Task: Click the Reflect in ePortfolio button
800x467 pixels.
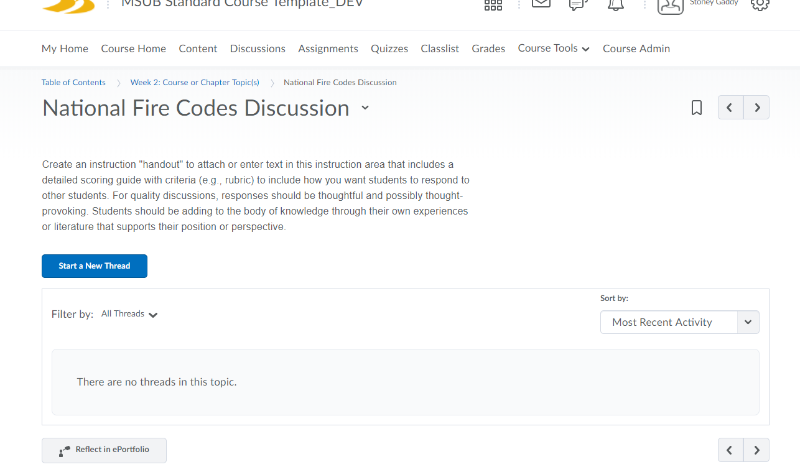Action: (x=104, y=450)
